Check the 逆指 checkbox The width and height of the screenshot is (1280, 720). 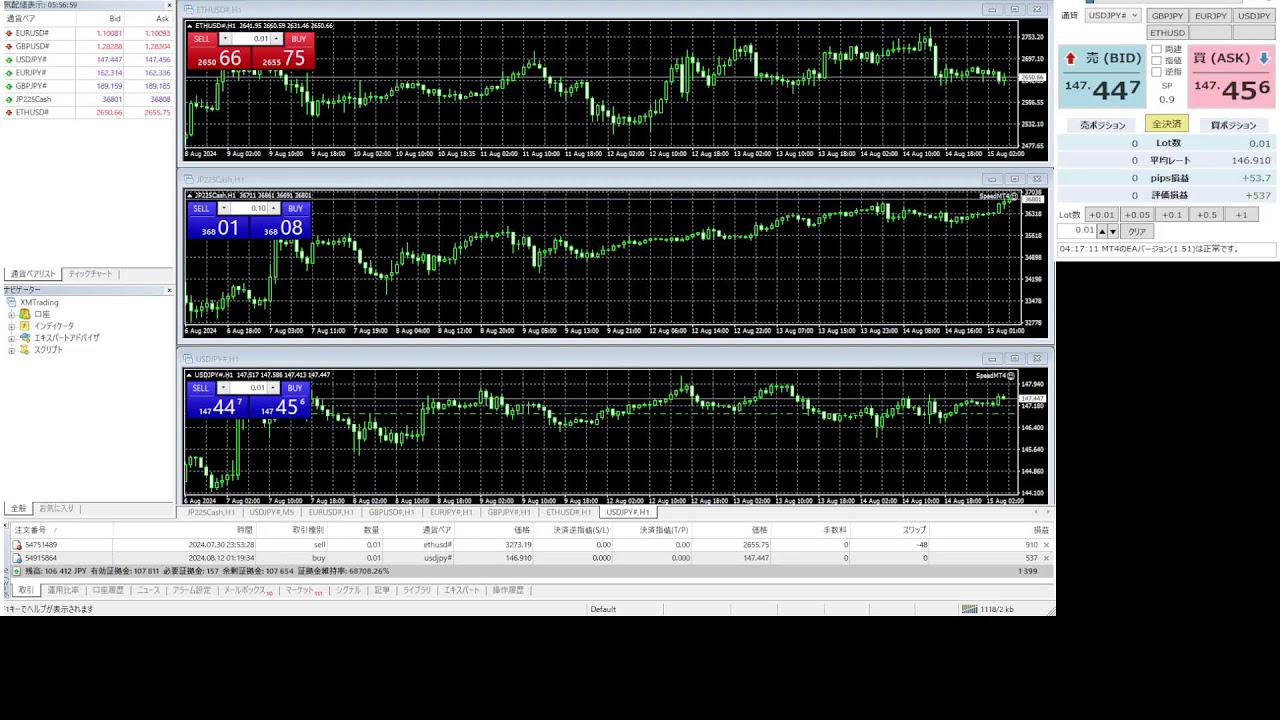[x=1156, y=72]
